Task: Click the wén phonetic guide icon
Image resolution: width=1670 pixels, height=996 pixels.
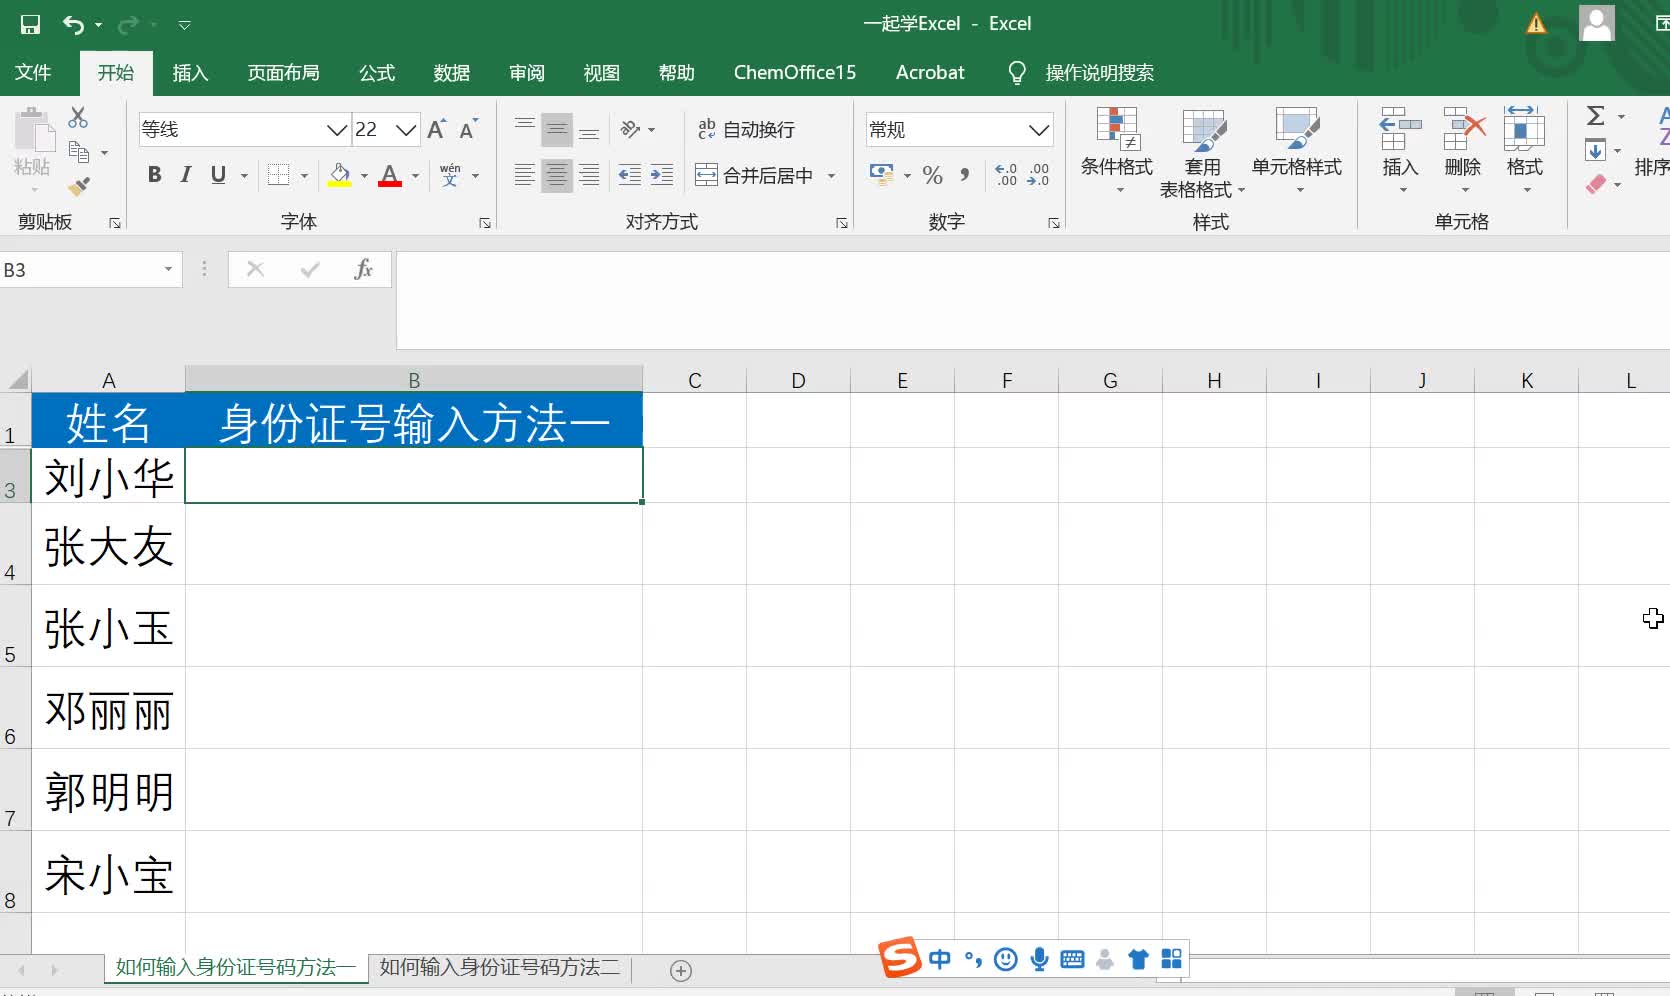Action: 450,175
